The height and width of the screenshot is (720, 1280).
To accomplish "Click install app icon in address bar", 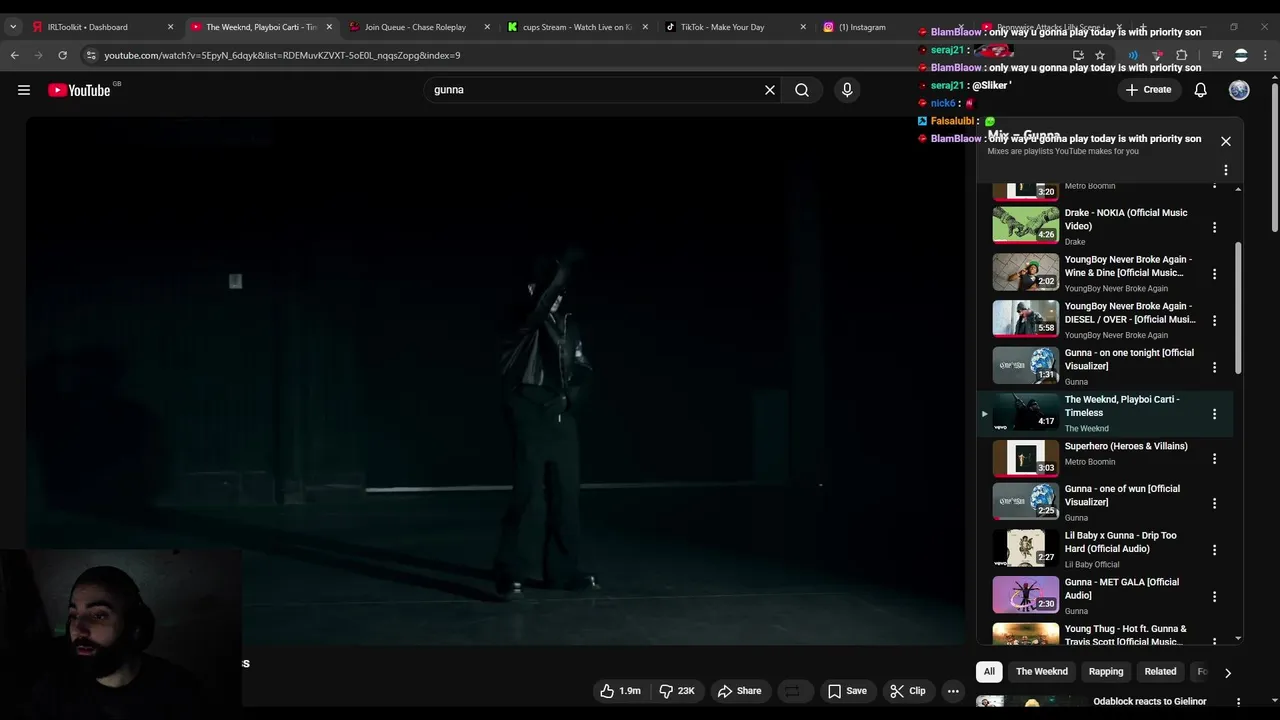I will (1078, 55).
